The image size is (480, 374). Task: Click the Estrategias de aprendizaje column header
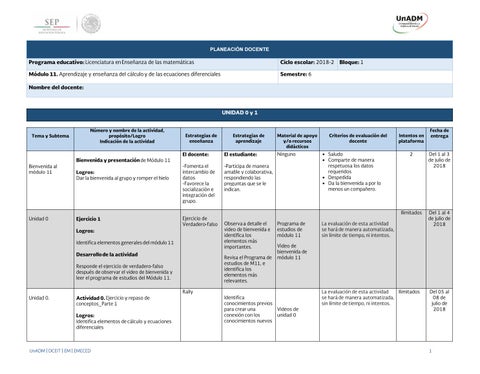click(248, 138)
